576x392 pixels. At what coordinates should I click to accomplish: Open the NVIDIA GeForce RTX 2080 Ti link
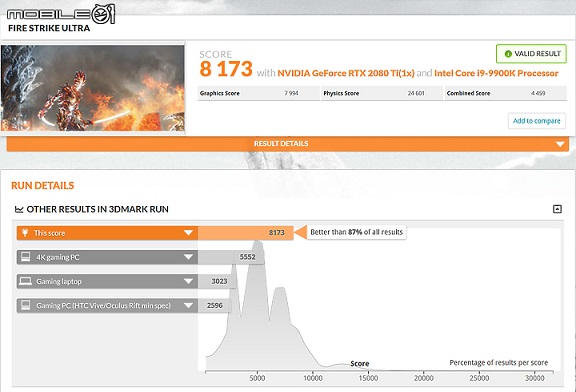click(x=346, y=73)
